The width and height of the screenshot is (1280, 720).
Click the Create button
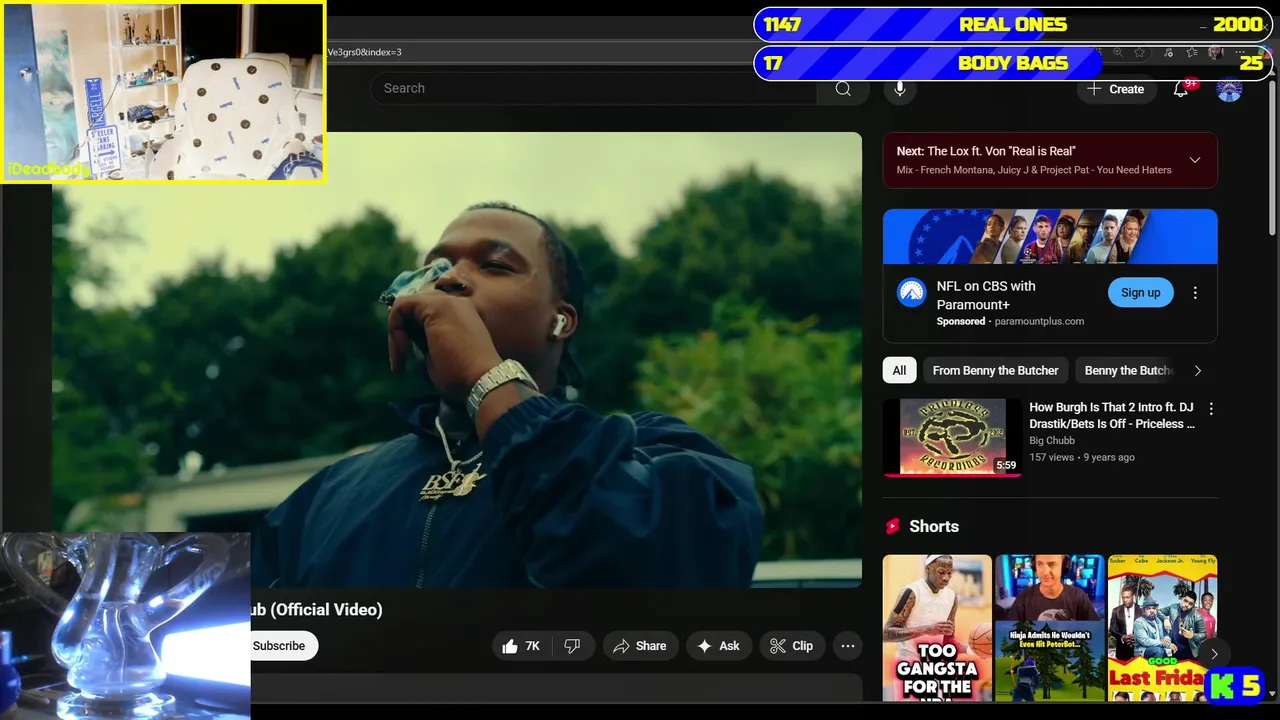[x=1116, y=89]
